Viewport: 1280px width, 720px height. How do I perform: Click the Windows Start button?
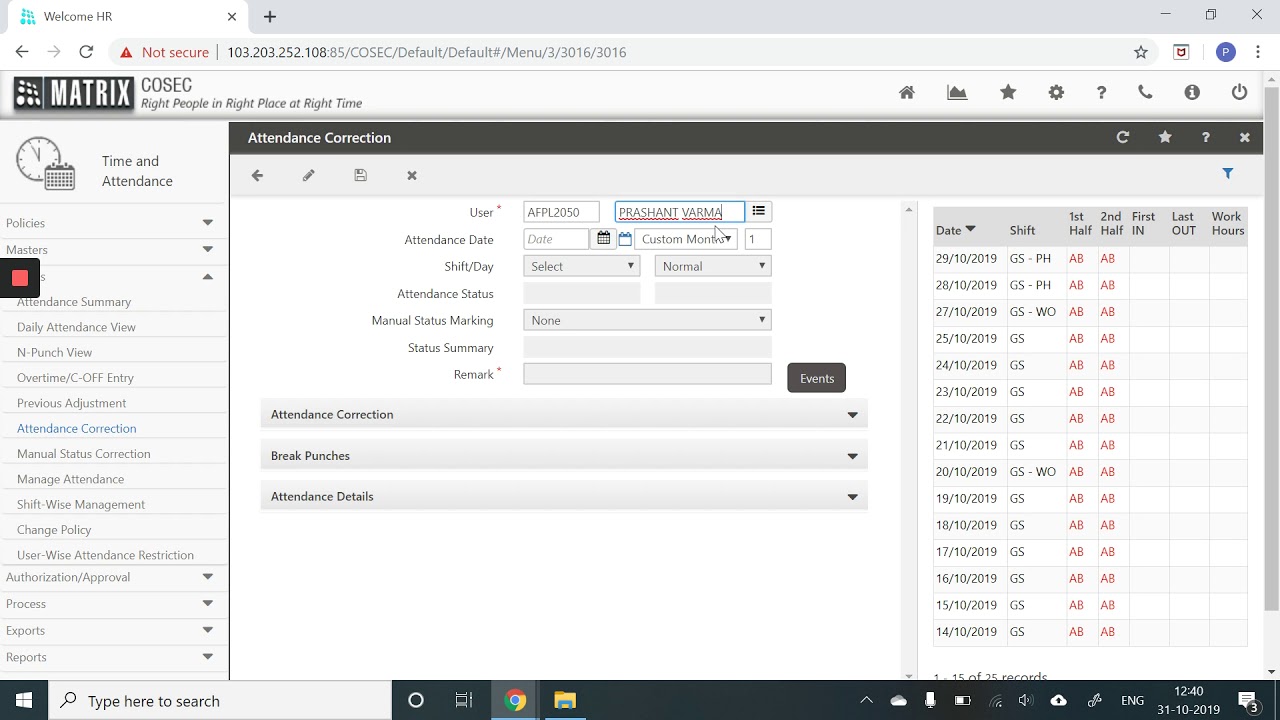tap(24, 700)
